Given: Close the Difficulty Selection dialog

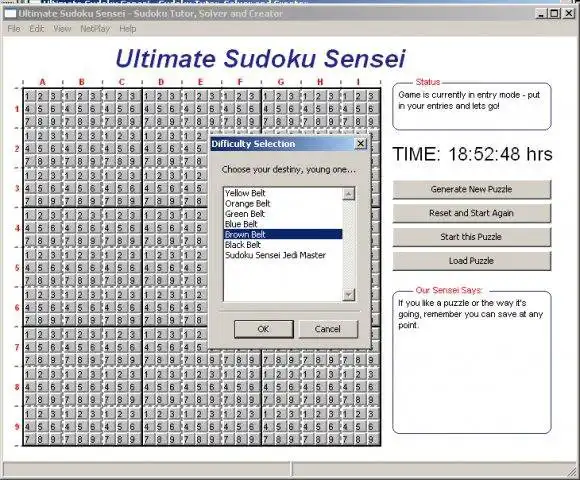Looking at the screenshot, I should pos(361,143).
